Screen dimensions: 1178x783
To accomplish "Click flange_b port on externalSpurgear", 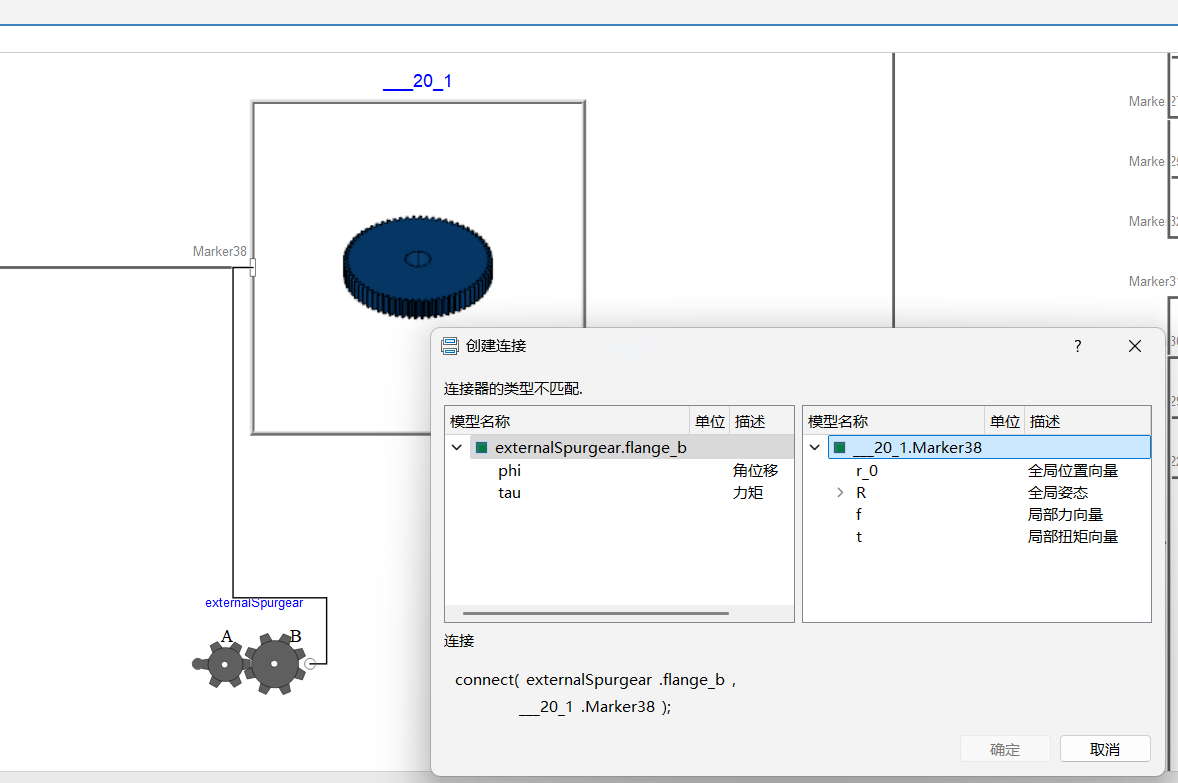I will pos(310,664).
